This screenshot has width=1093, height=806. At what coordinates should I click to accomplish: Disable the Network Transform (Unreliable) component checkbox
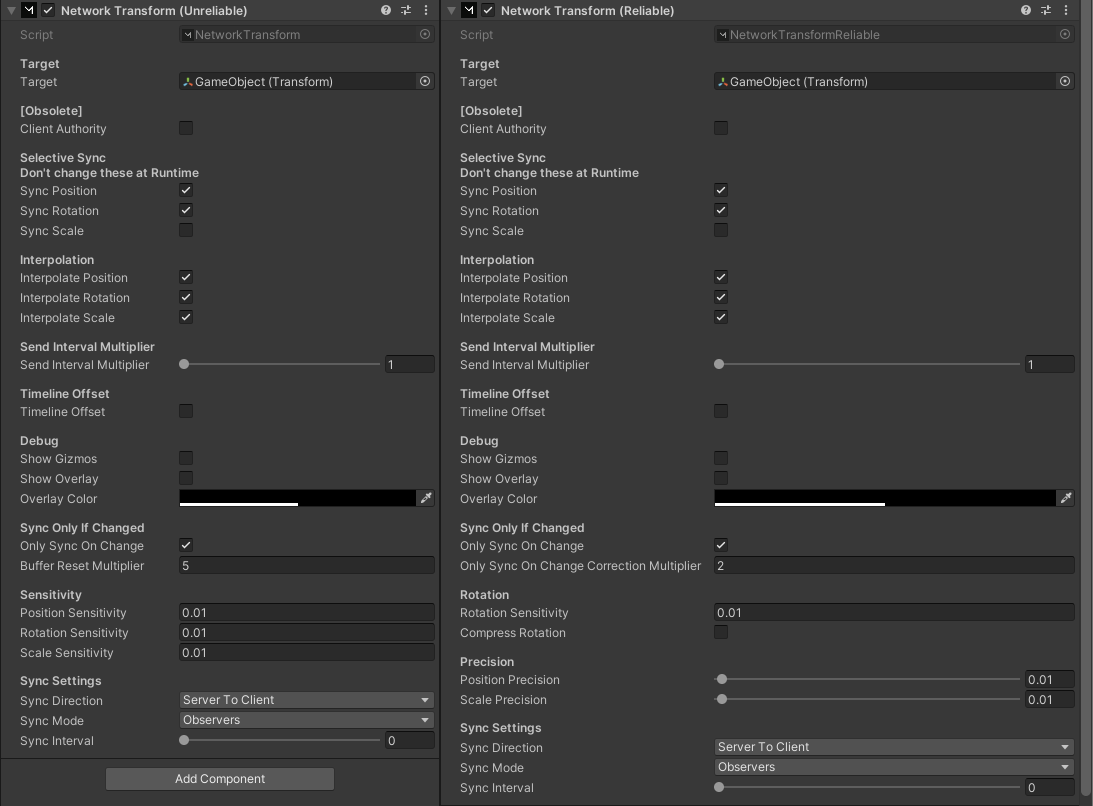coord(48,10)
